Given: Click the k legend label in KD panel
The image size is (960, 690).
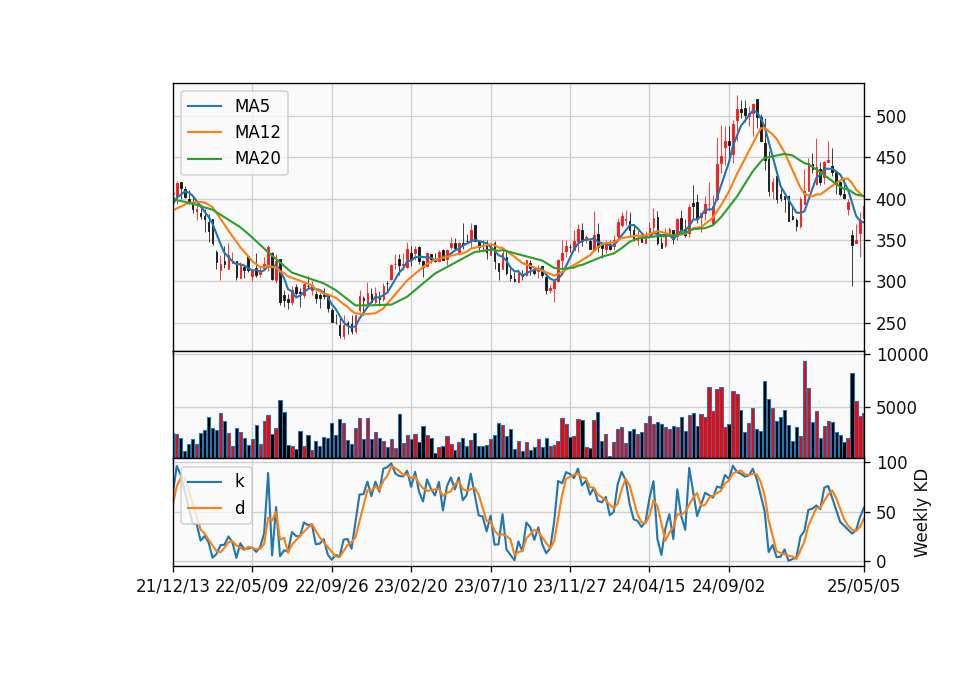Looking at the screenshot, I should tap(239, 481).
